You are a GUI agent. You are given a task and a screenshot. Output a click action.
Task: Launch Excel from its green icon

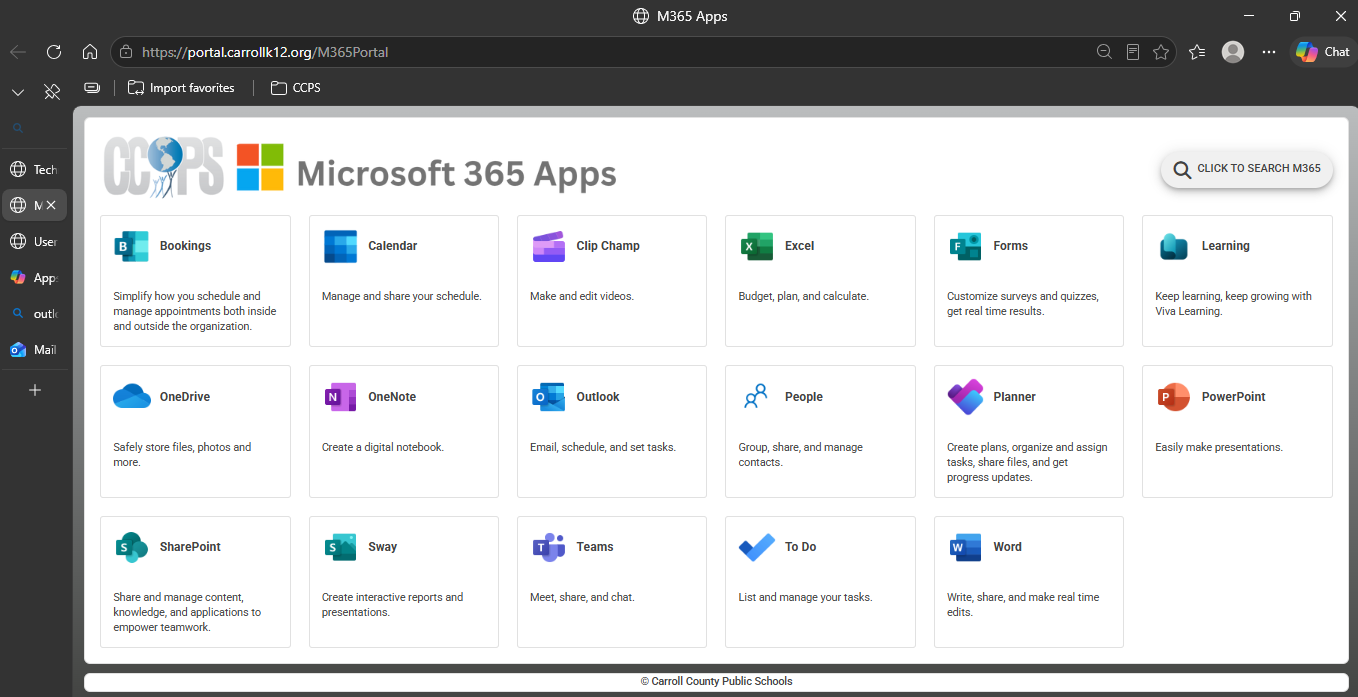click(x=757, y=246)
